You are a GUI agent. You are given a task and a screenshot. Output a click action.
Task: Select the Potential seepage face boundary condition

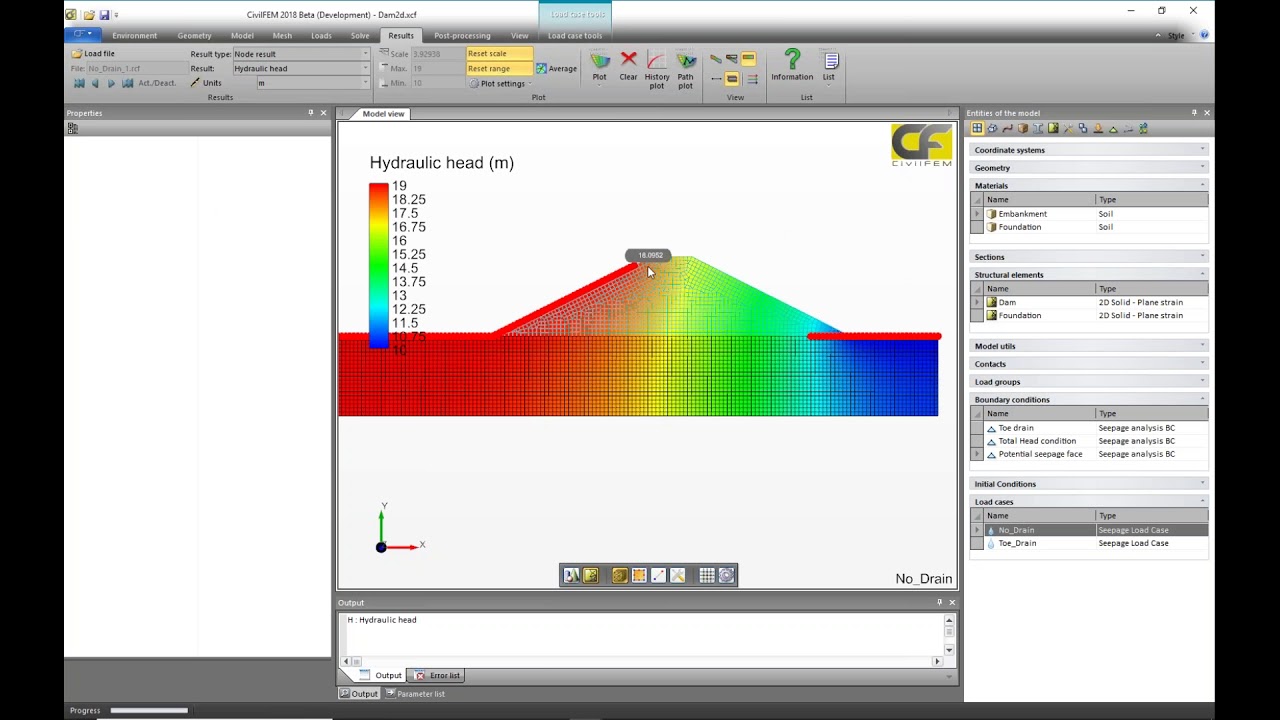pos(1088,454)
